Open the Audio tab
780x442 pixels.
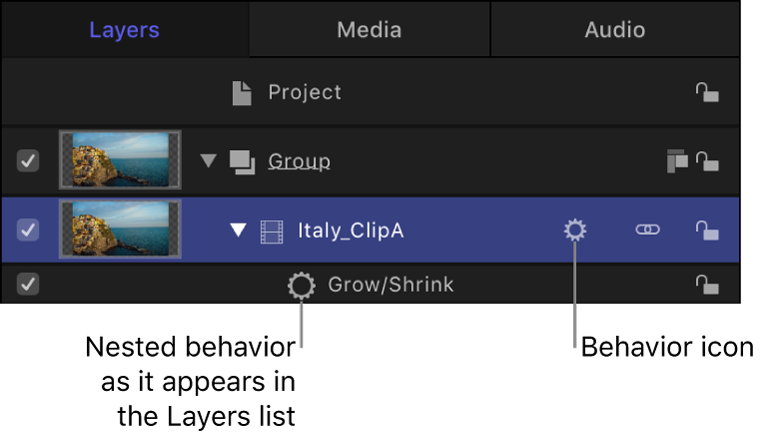click(x=615, y=29)
